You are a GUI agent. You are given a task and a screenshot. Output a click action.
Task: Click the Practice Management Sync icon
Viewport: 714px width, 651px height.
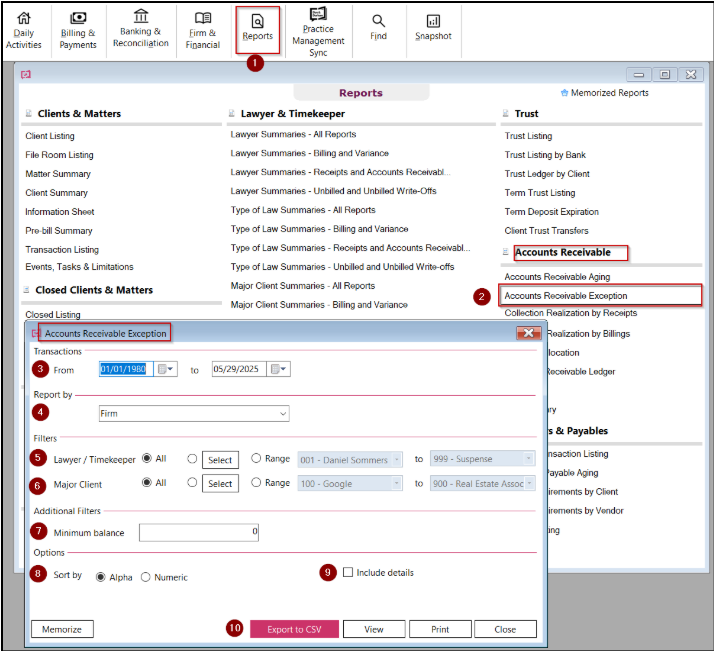318,14
